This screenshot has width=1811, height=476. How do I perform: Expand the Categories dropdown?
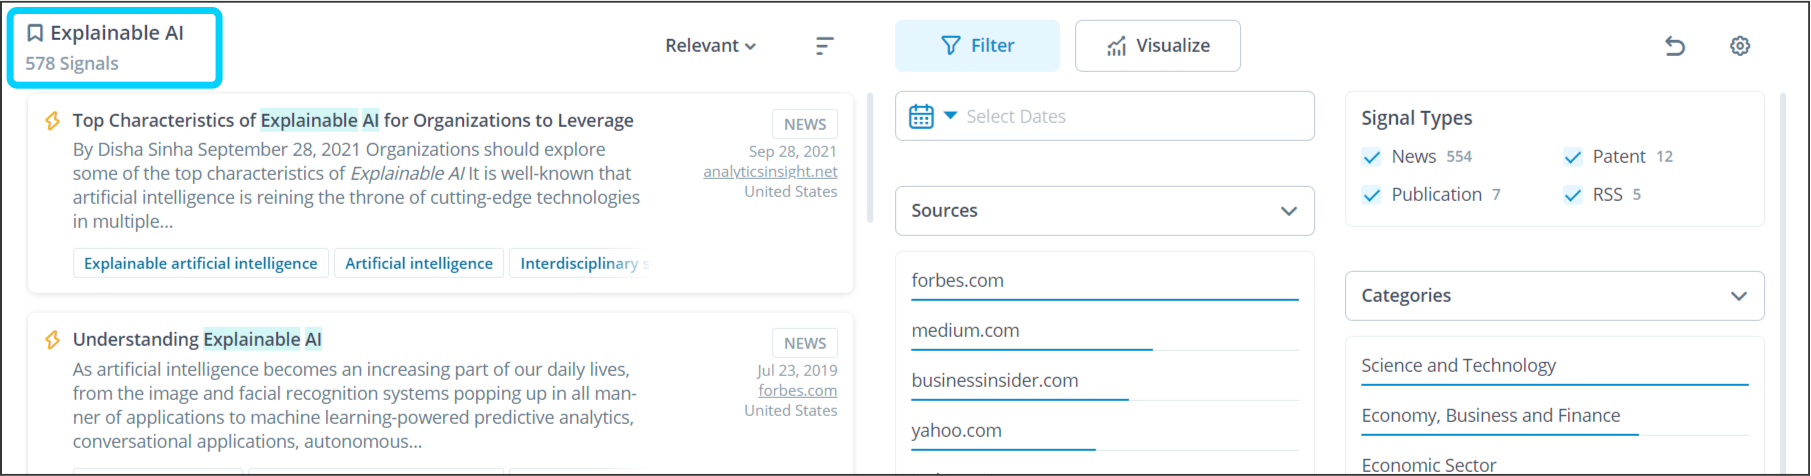point(1554,296)
